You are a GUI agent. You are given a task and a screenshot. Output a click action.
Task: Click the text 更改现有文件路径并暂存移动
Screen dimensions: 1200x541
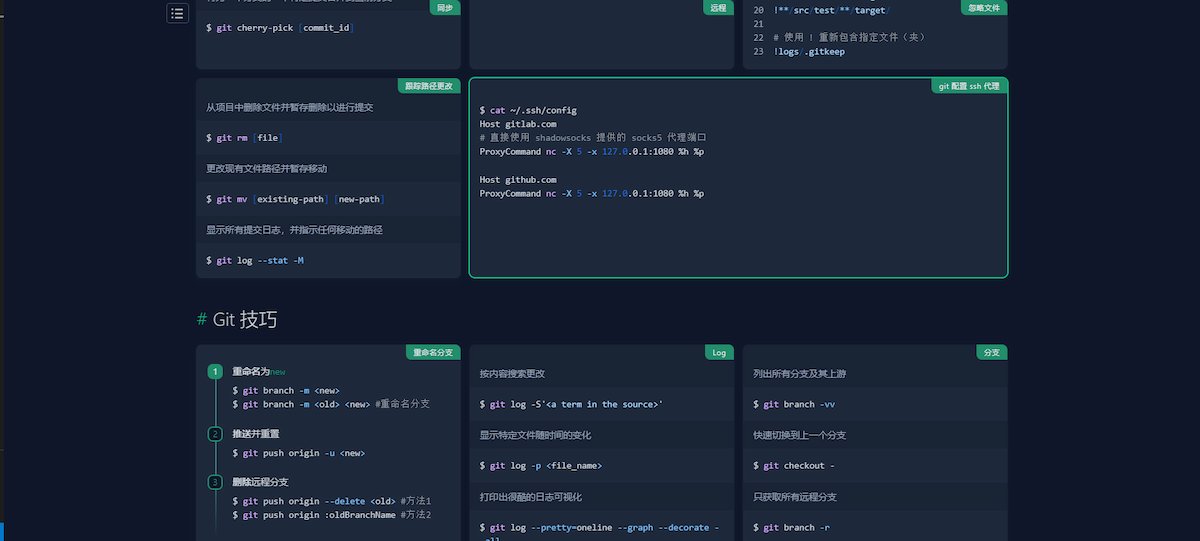[x=267, y=169]
